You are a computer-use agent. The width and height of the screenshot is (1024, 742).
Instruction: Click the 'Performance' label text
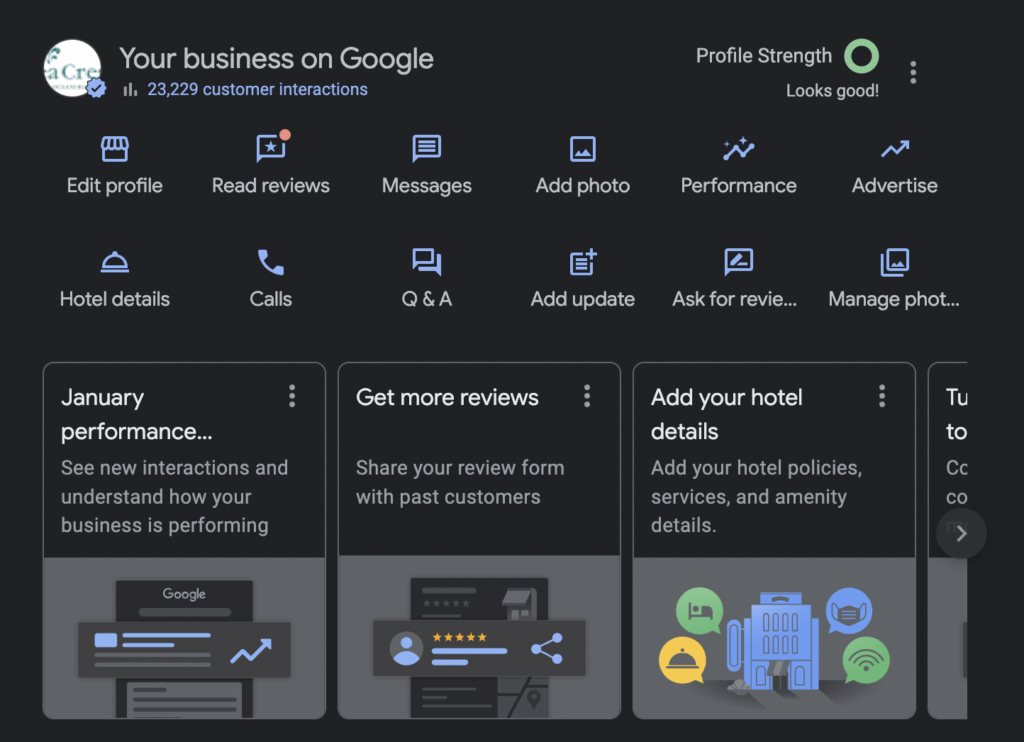tap(739, 186)
